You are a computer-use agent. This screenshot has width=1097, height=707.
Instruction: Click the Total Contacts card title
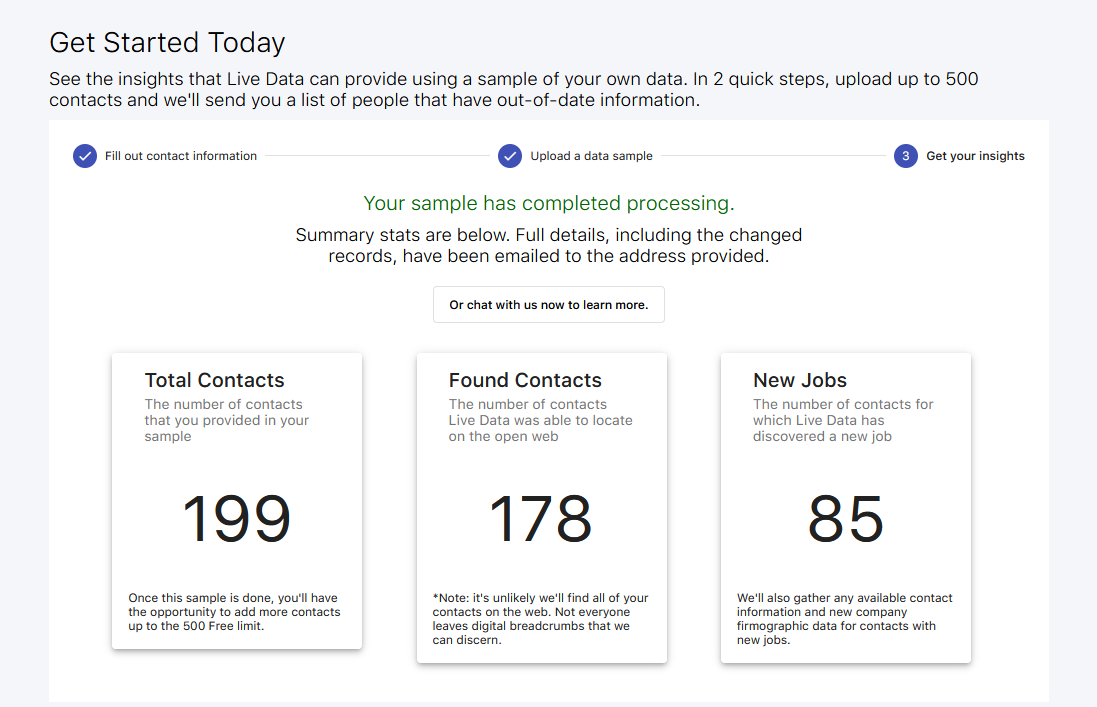215,380
